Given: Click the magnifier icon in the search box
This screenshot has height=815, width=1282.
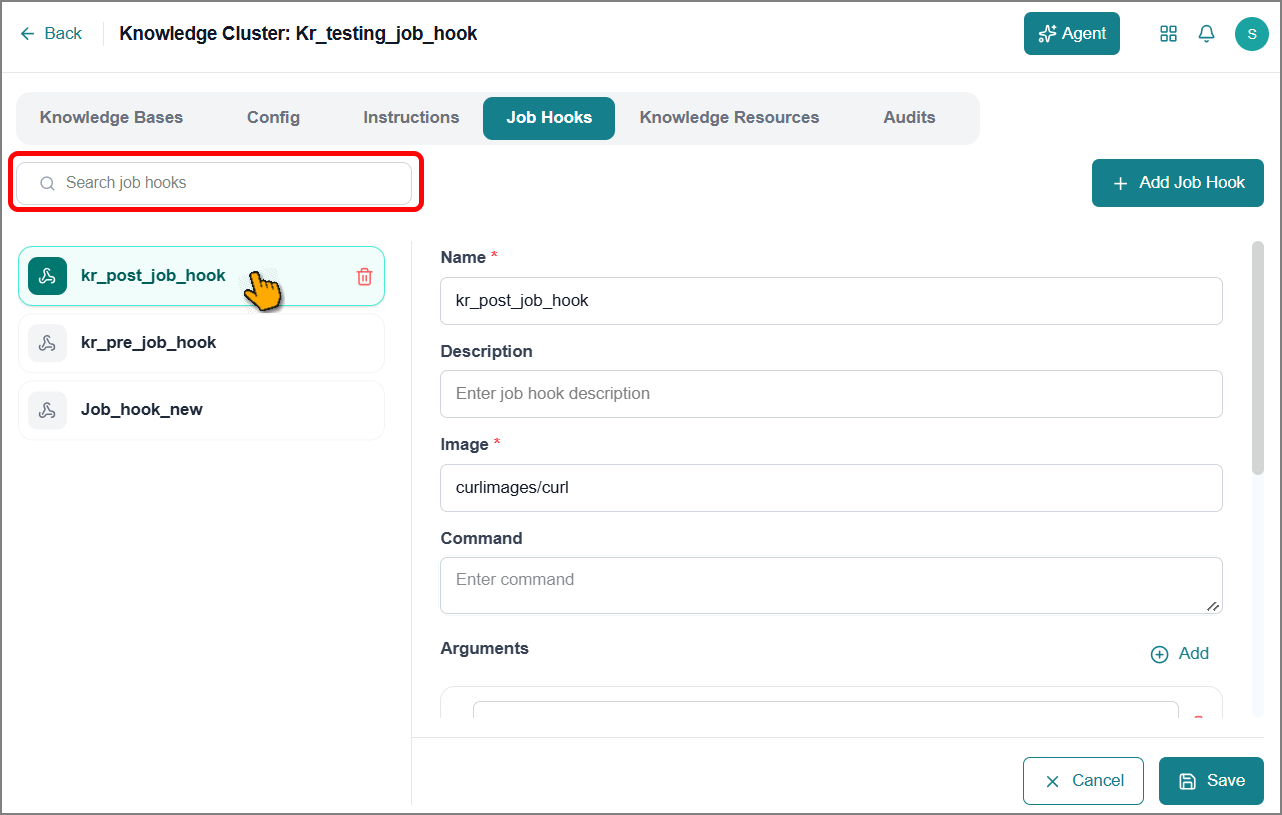Looking at the screenshot, I should (x=47, y=183).
